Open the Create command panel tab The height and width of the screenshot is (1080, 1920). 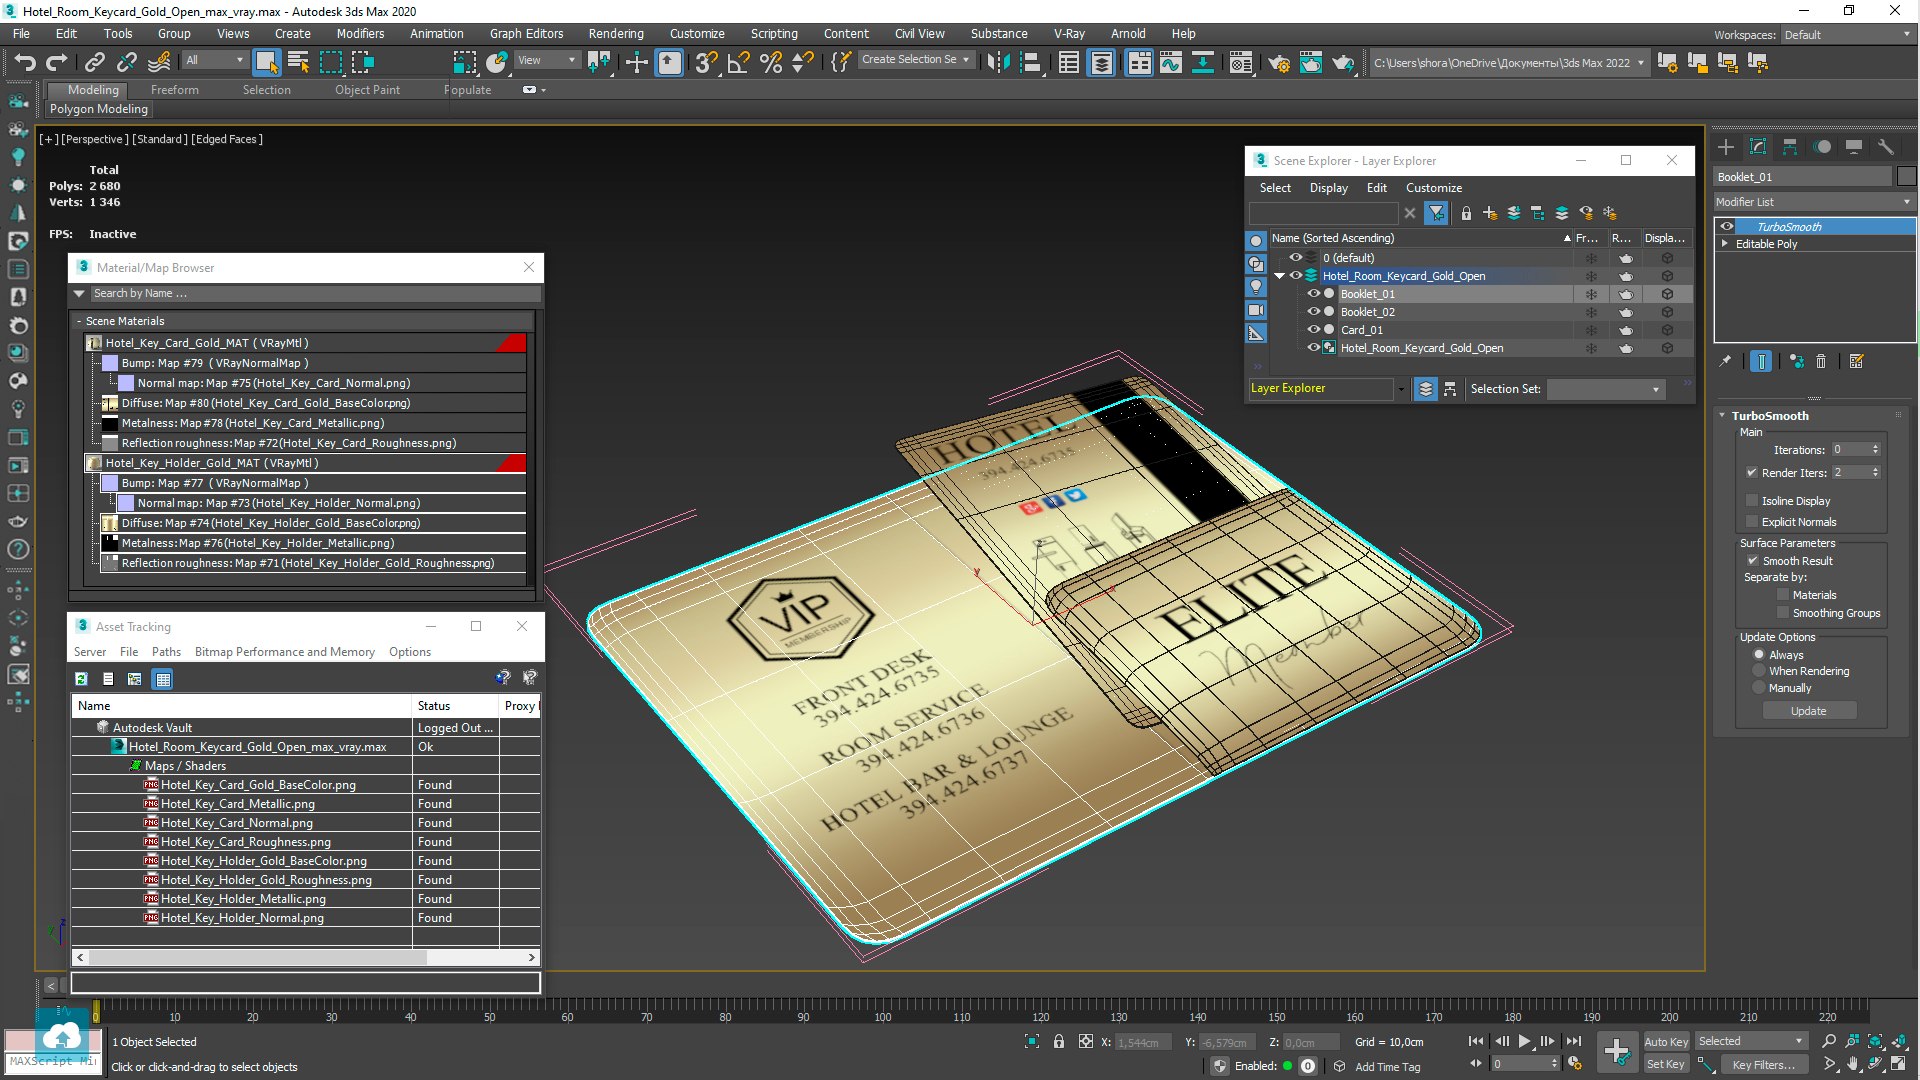coord(1726,147)
